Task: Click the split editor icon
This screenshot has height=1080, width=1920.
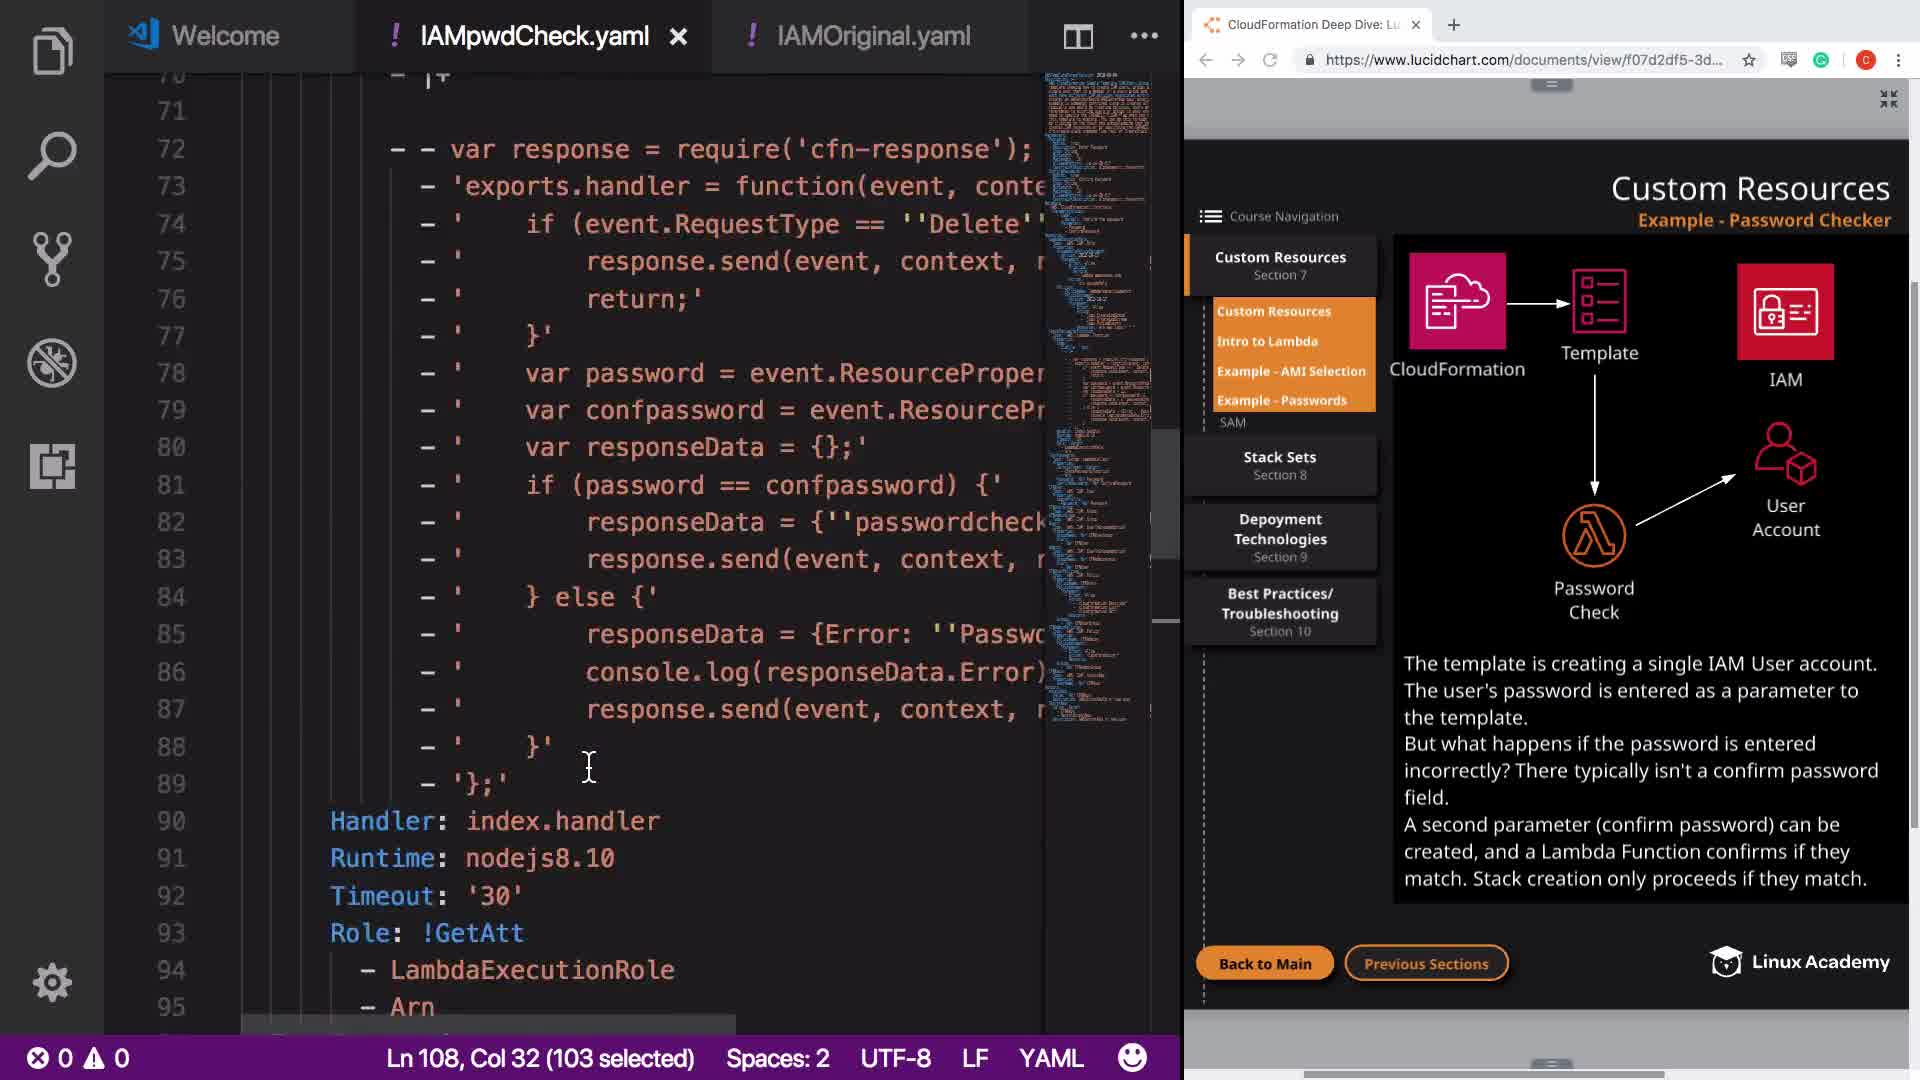Action: tap(1077, 37)
